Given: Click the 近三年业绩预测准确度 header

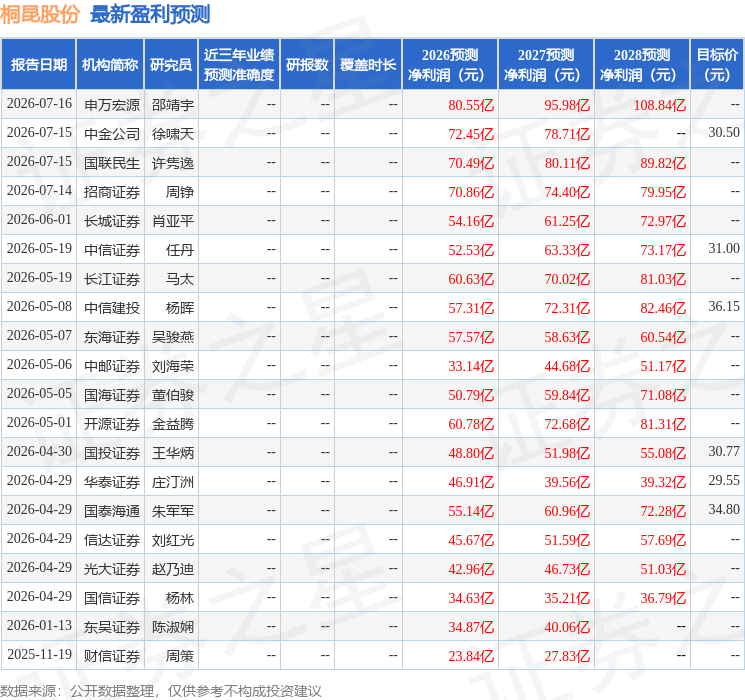Looking at the screenshot, I should pyautogui.click(x=239, y=65).
